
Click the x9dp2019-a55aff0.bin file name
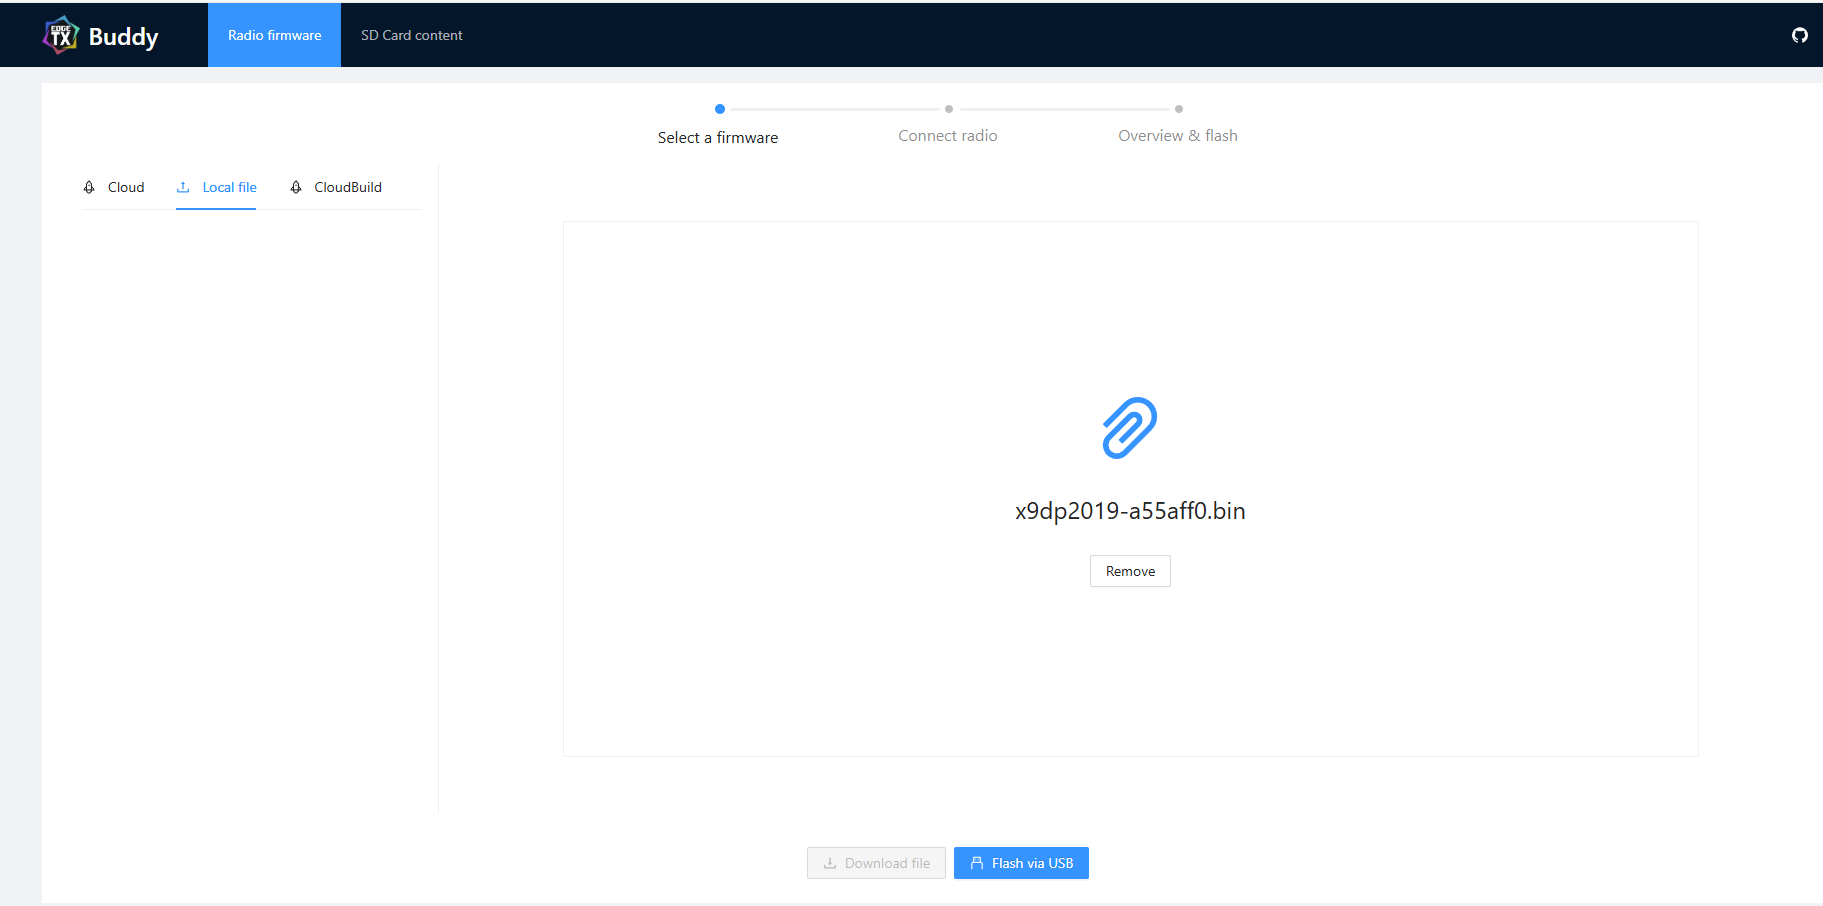click(x=1129, y=510)
